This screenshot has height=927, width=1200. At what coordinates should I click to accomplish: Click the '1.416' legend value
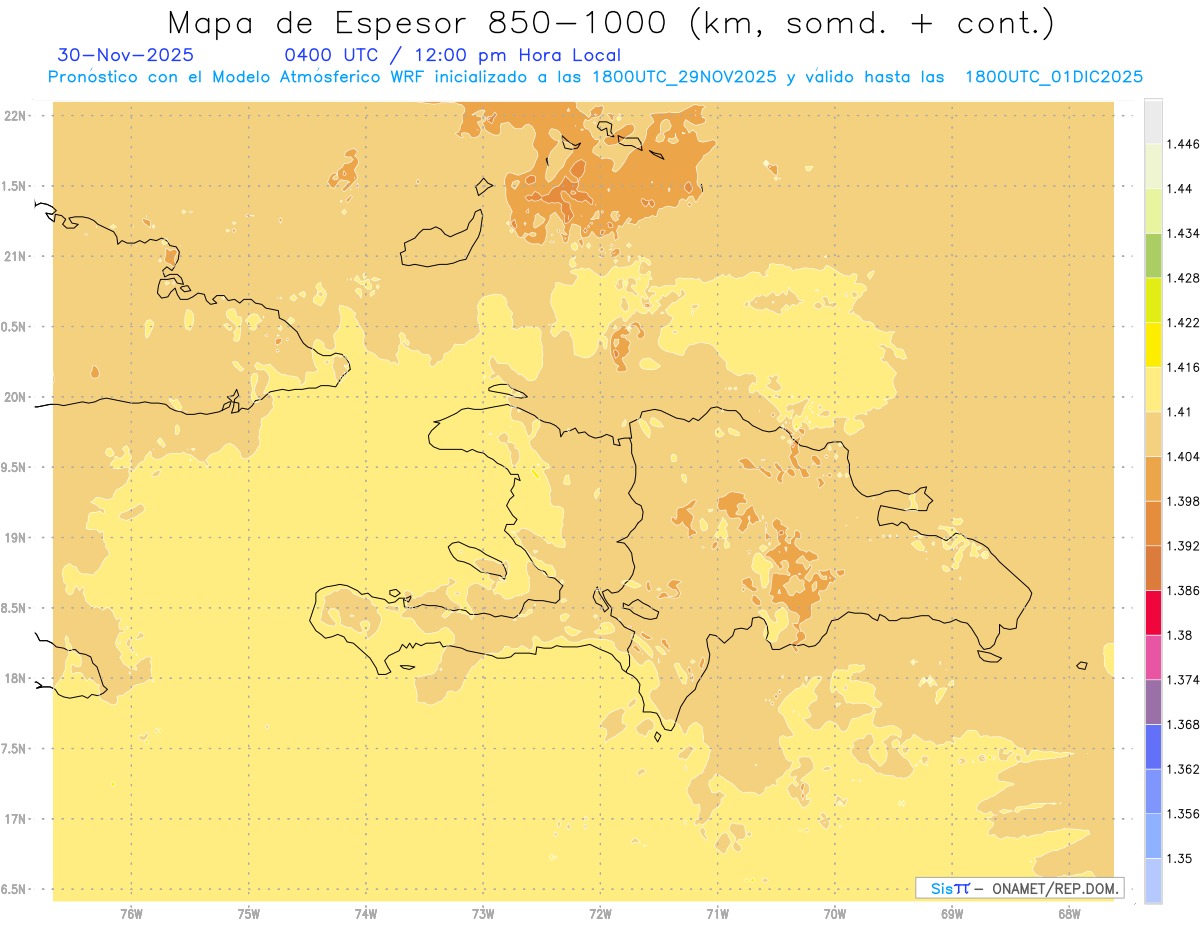(1184, 367)
